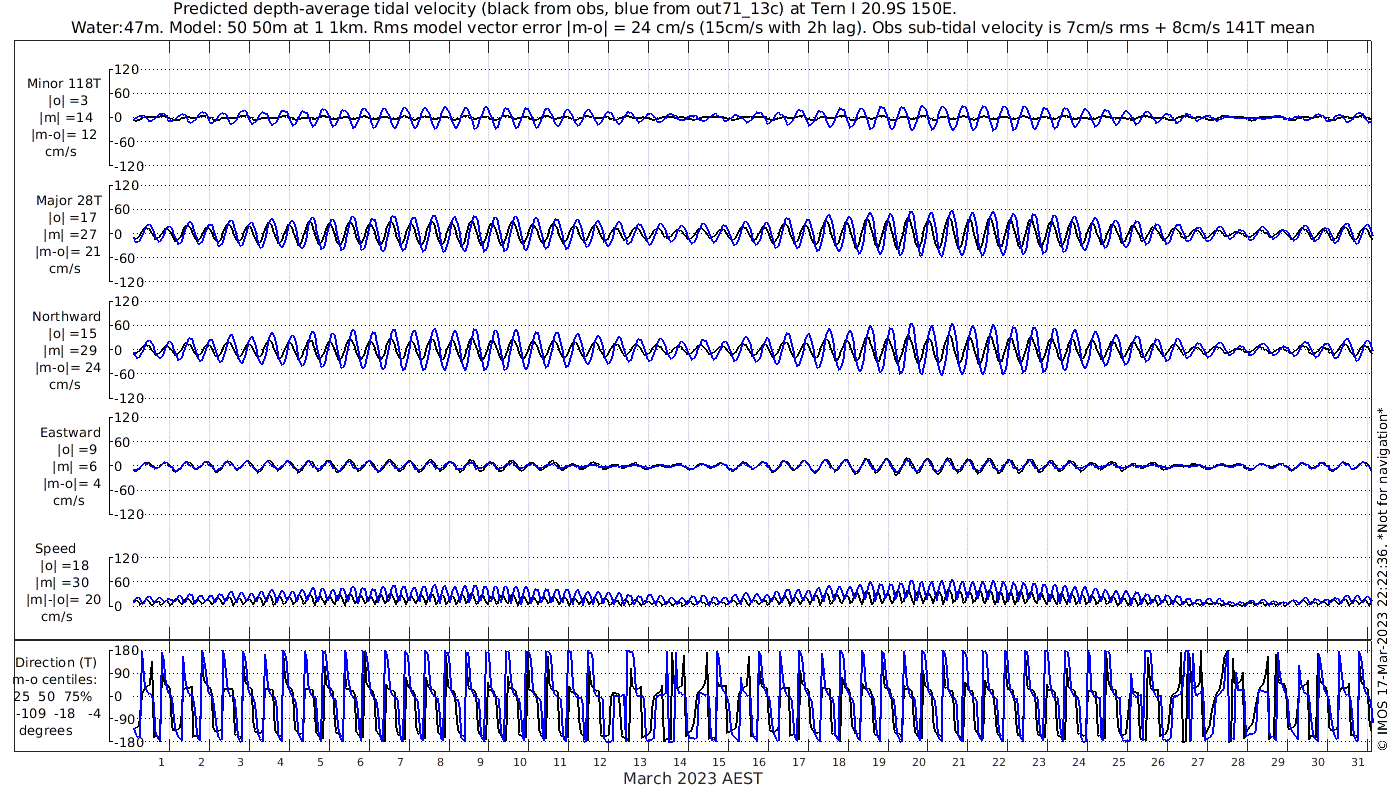Screen dimensions: 1400x800
Task: Click day 20 tick label on date axis
Action: click(919, 762)
